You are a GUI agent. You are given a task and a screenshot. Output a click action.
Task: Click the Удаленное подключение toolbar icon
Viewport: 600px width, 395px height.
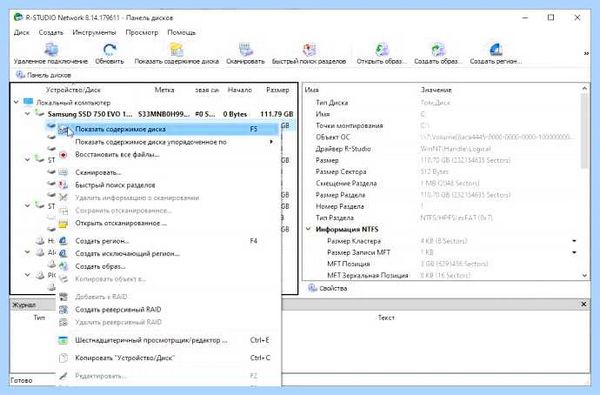pyautogui.click(x=51, y=54)
